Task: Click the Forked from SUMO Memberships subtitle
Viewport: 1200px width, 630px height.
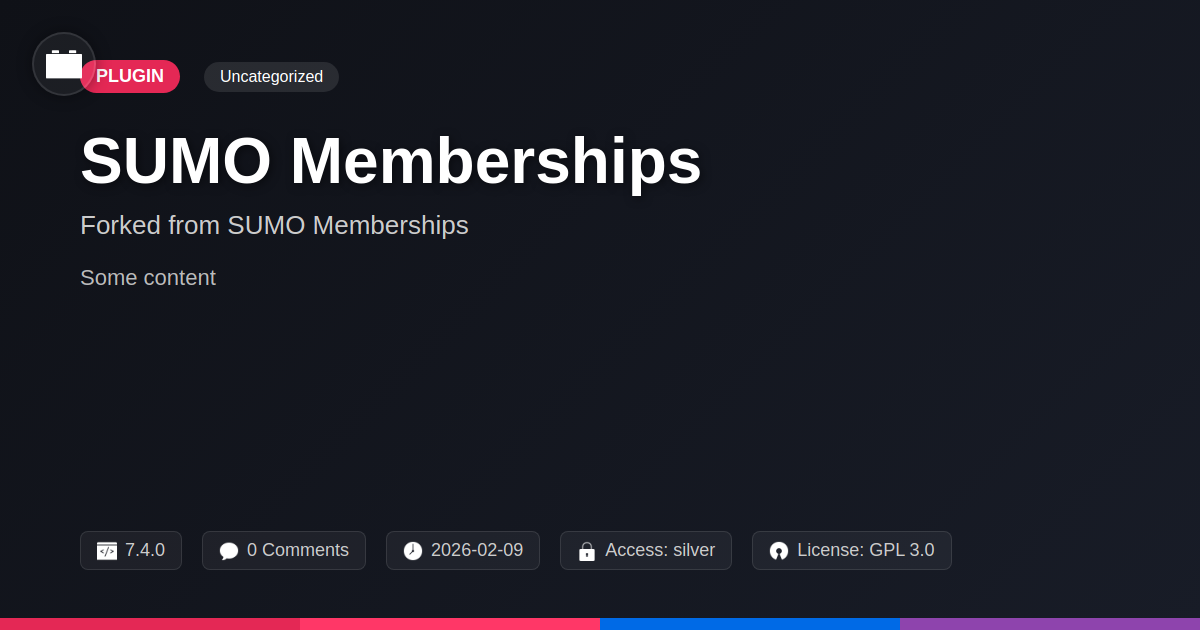Action: 274,225
